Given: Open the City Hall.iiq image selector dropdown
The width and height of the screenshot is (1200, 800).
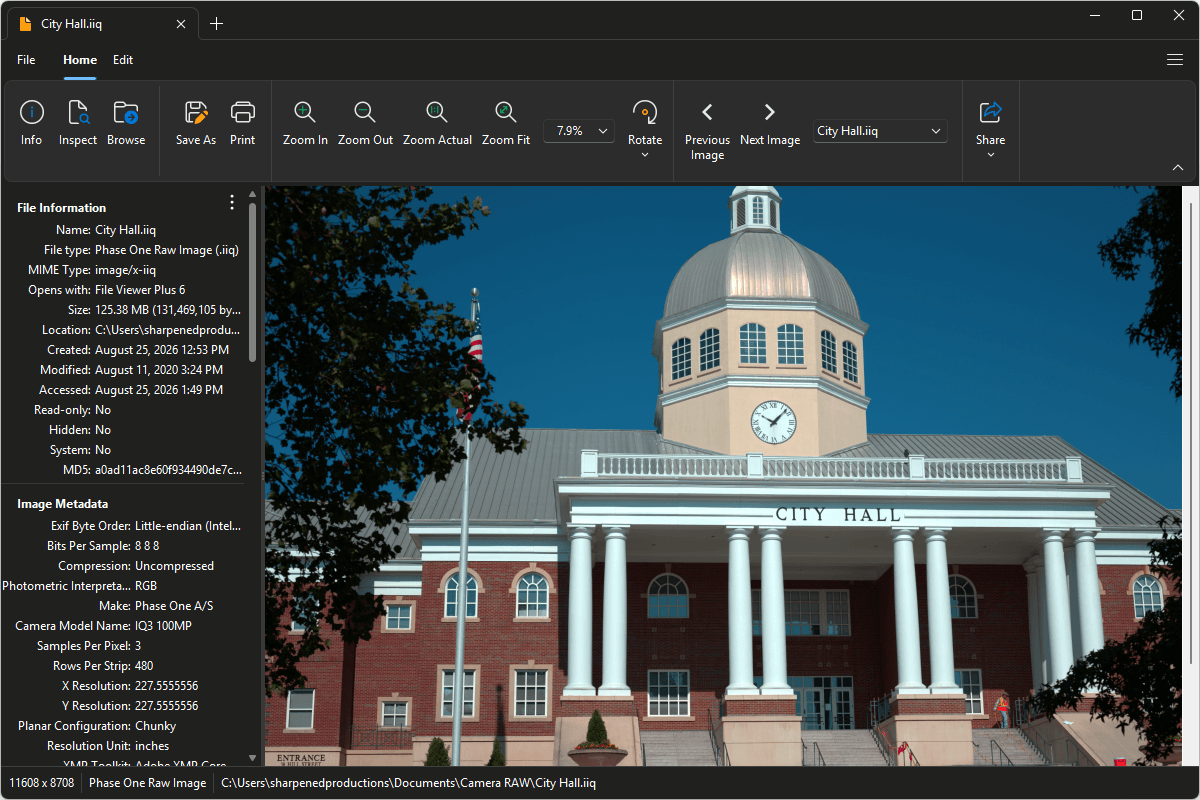Looking at the screenshot, I should click(x=880, y=131).
